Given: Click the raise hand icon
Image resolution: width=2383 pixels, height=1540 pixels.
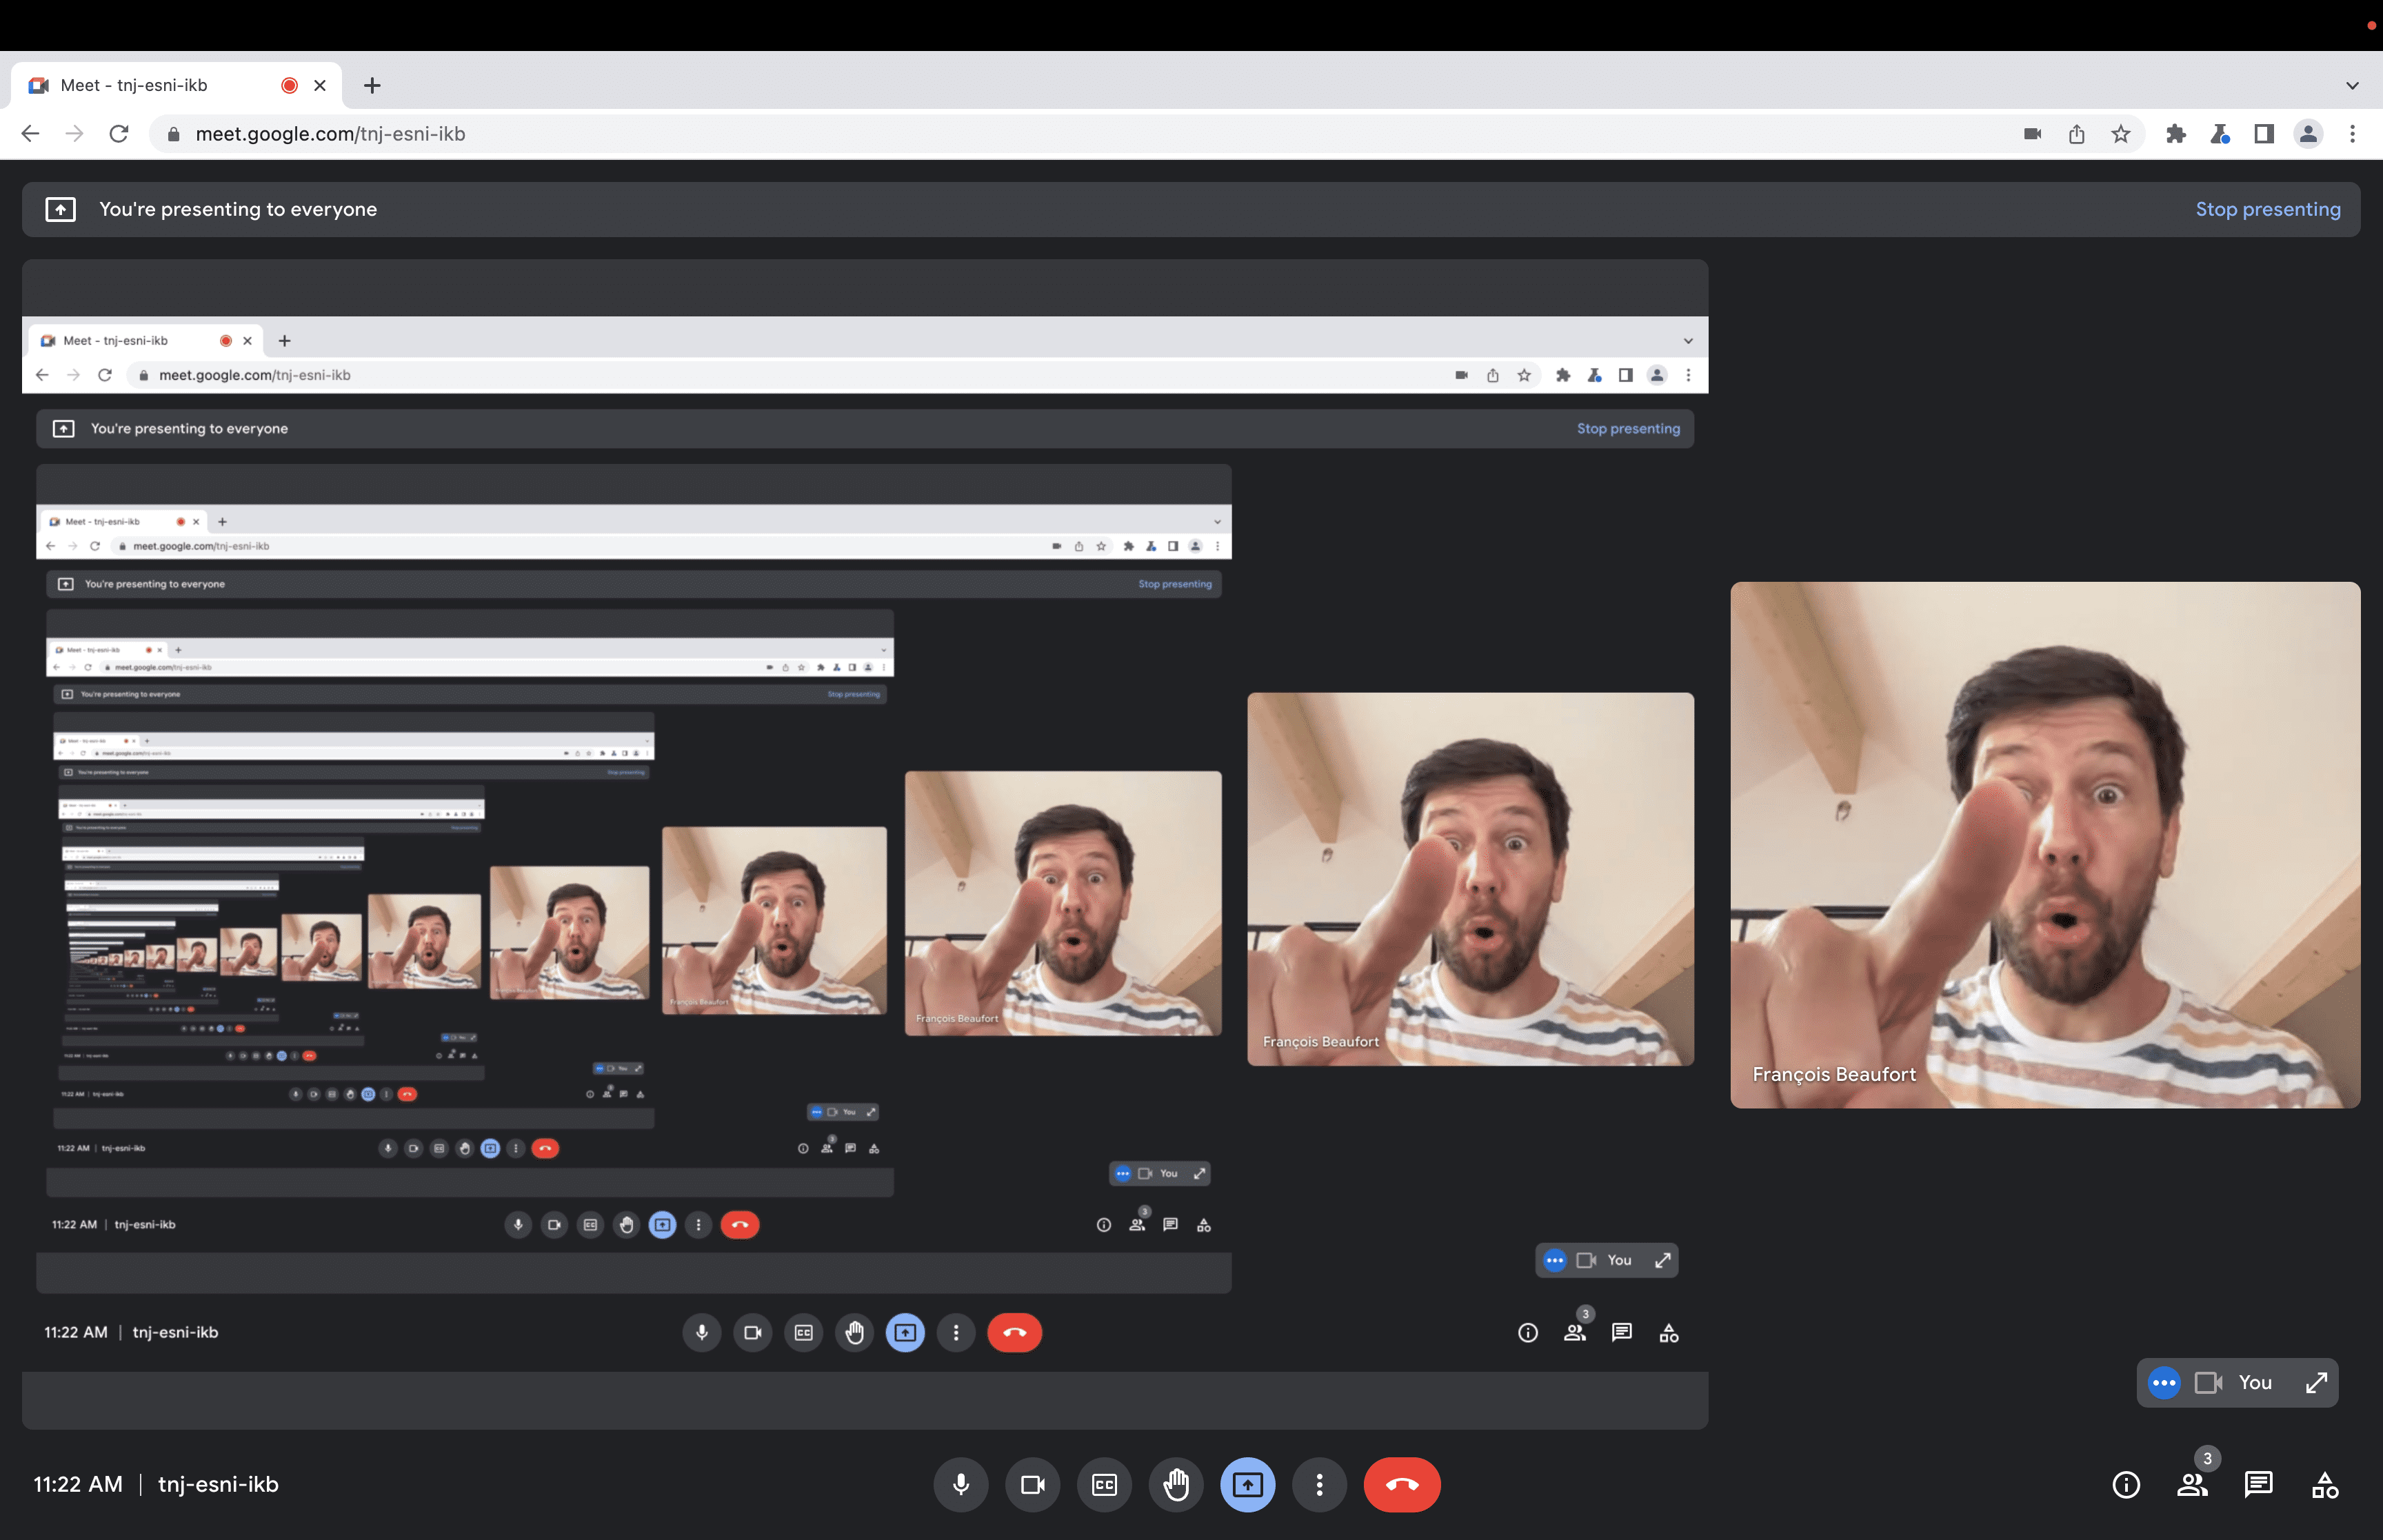Looking at the screenshot, I should [x=1176, y=1484].
